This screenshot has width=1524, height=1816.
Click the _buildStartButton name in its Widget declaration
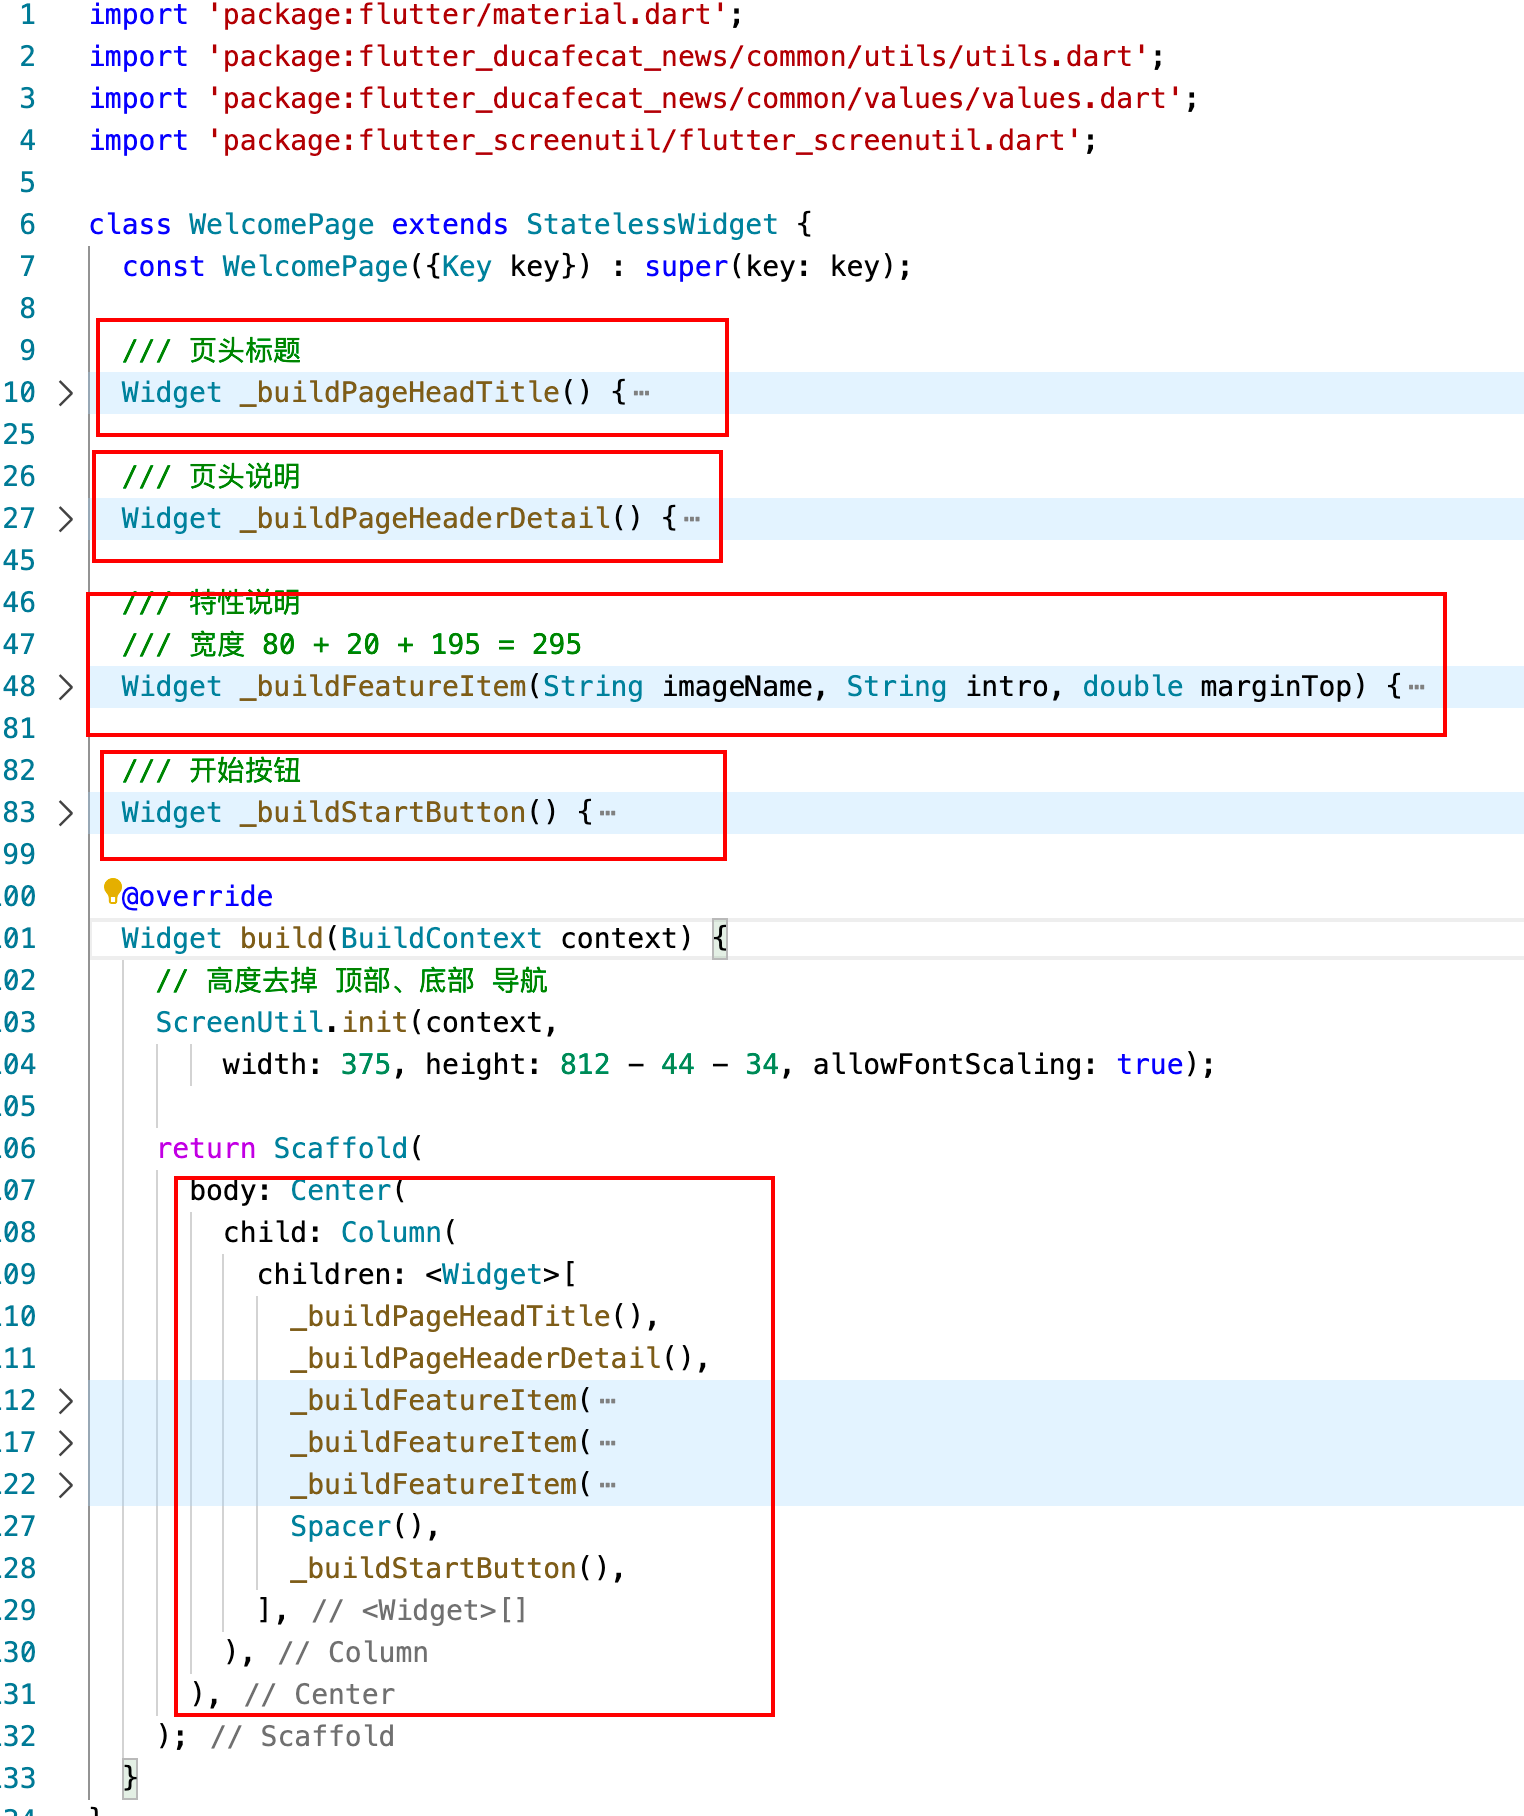[x=383, y=813]
